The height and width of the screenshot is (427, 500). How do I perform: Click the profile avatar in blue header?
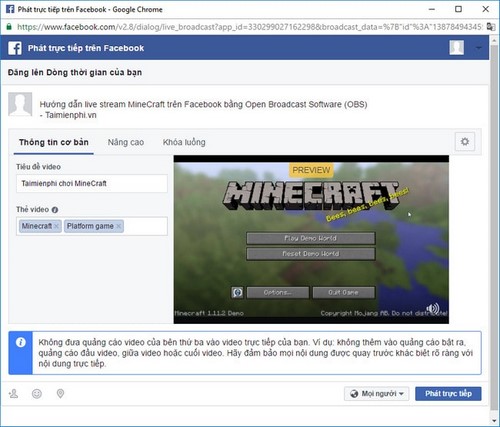(456, 48)
